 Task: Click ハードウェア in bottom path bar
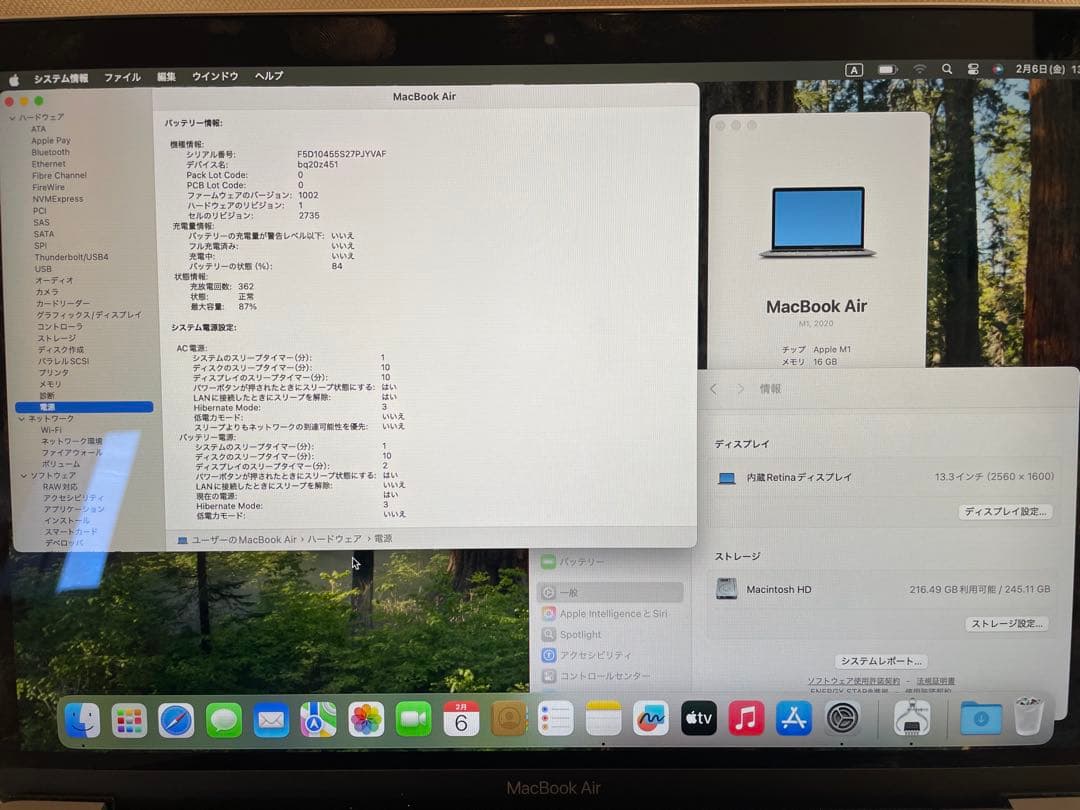334,539
